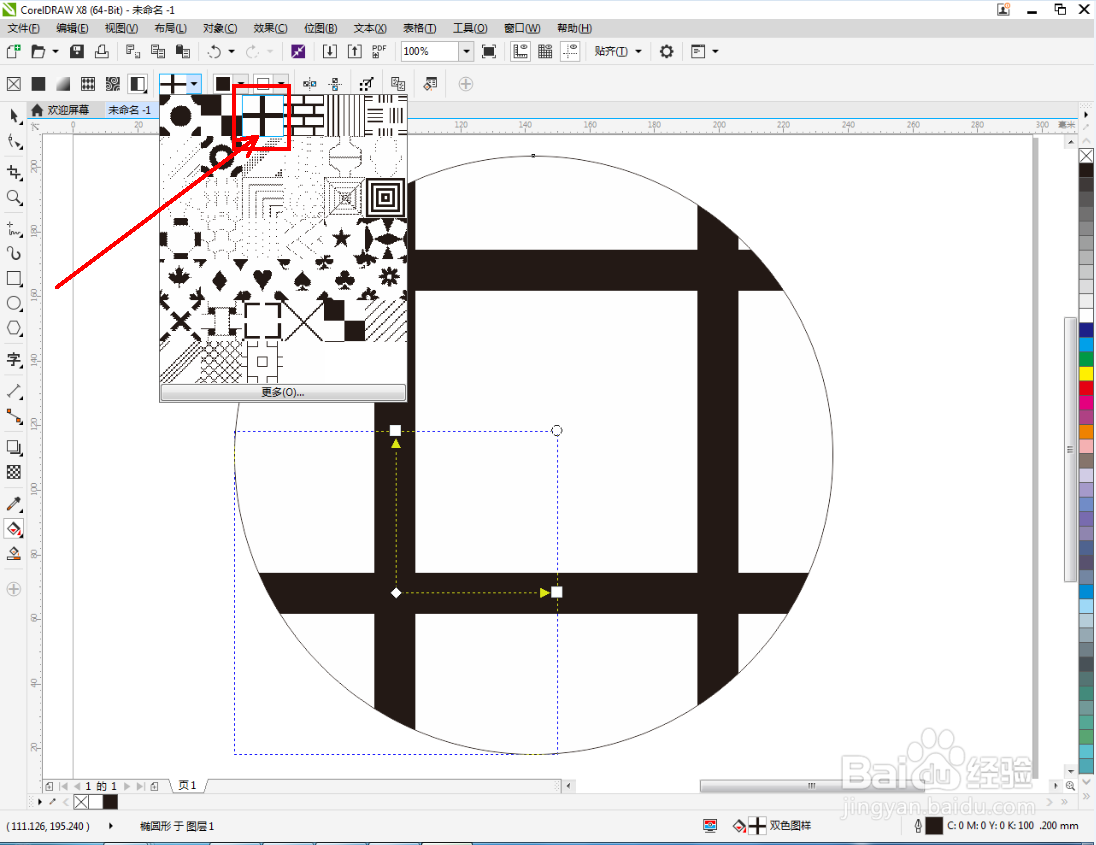Open the front color dropdown
Viewport: 1096px width, 845px height.
241,84
